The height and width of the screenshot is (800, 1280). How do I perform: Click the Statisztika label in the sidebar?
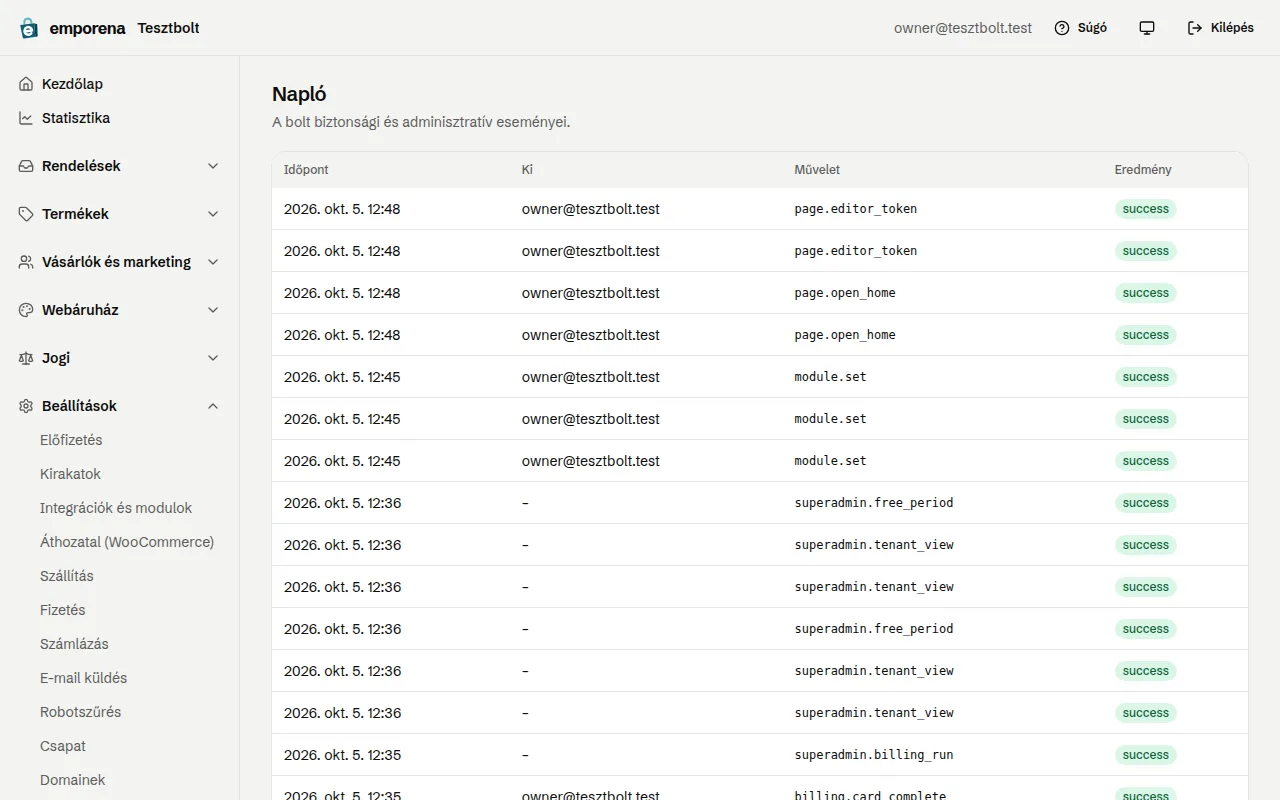pos(76,118)
